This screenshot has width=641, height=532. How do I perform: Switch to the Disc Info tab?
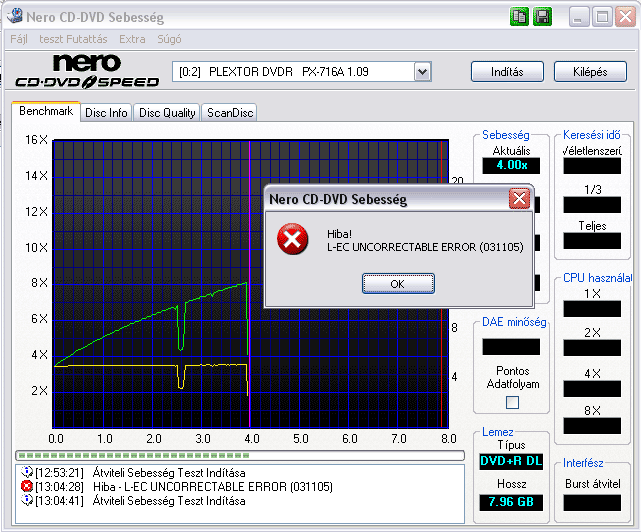pyautogui.click(x=106, y=113)
